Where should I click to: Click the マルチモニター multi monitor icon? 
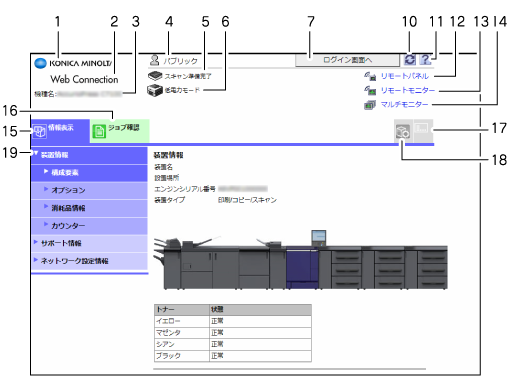tap(370, 105)
